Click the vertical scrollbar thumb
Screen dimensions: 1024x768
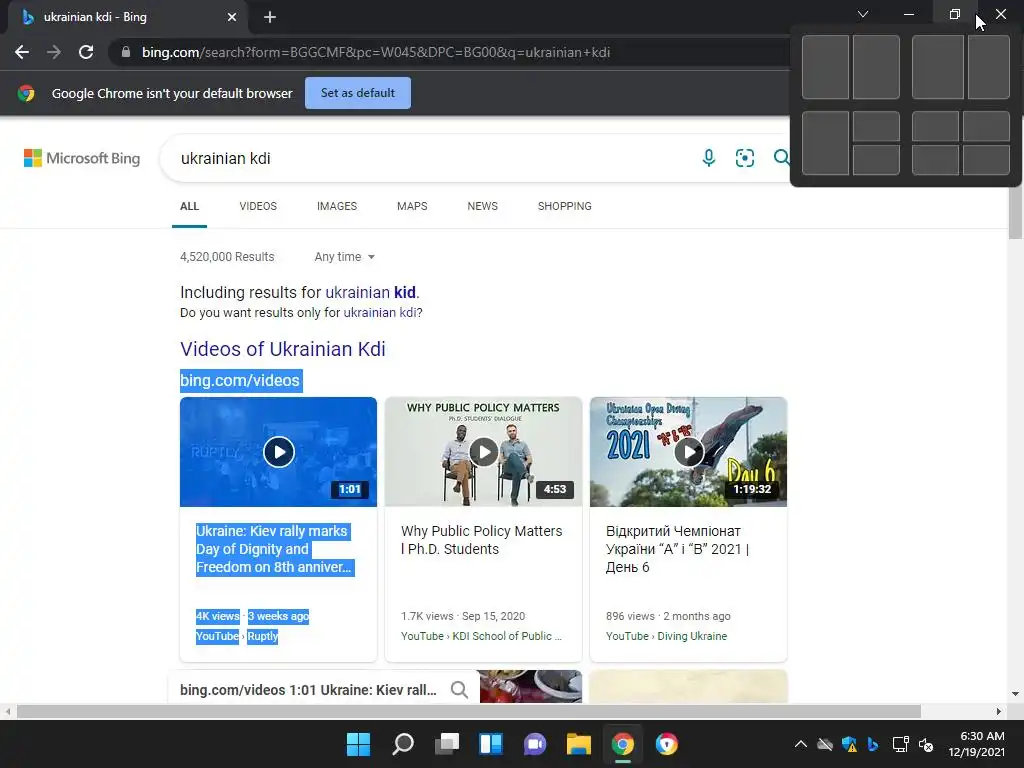click(x=1015, y=212)
